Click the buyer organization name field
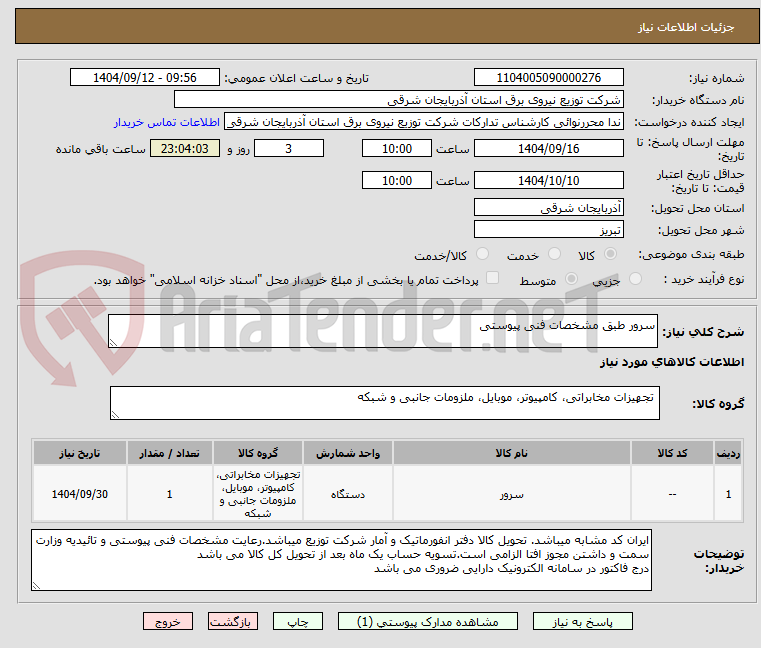Viewport: 761px width, 648px height. (398, 100)
